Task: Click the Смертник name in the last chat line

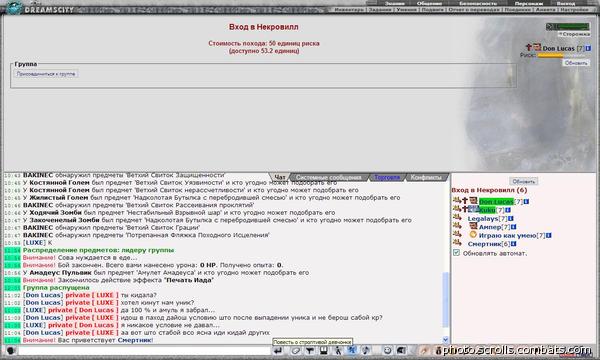Action: click(135, 340)
